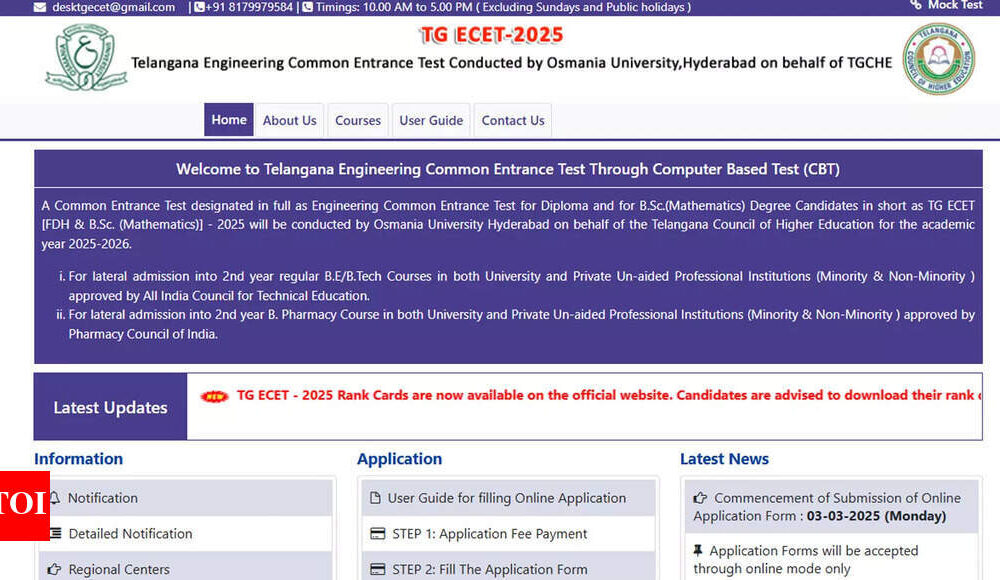Open the User Guide menu tab

click(431, 120)
